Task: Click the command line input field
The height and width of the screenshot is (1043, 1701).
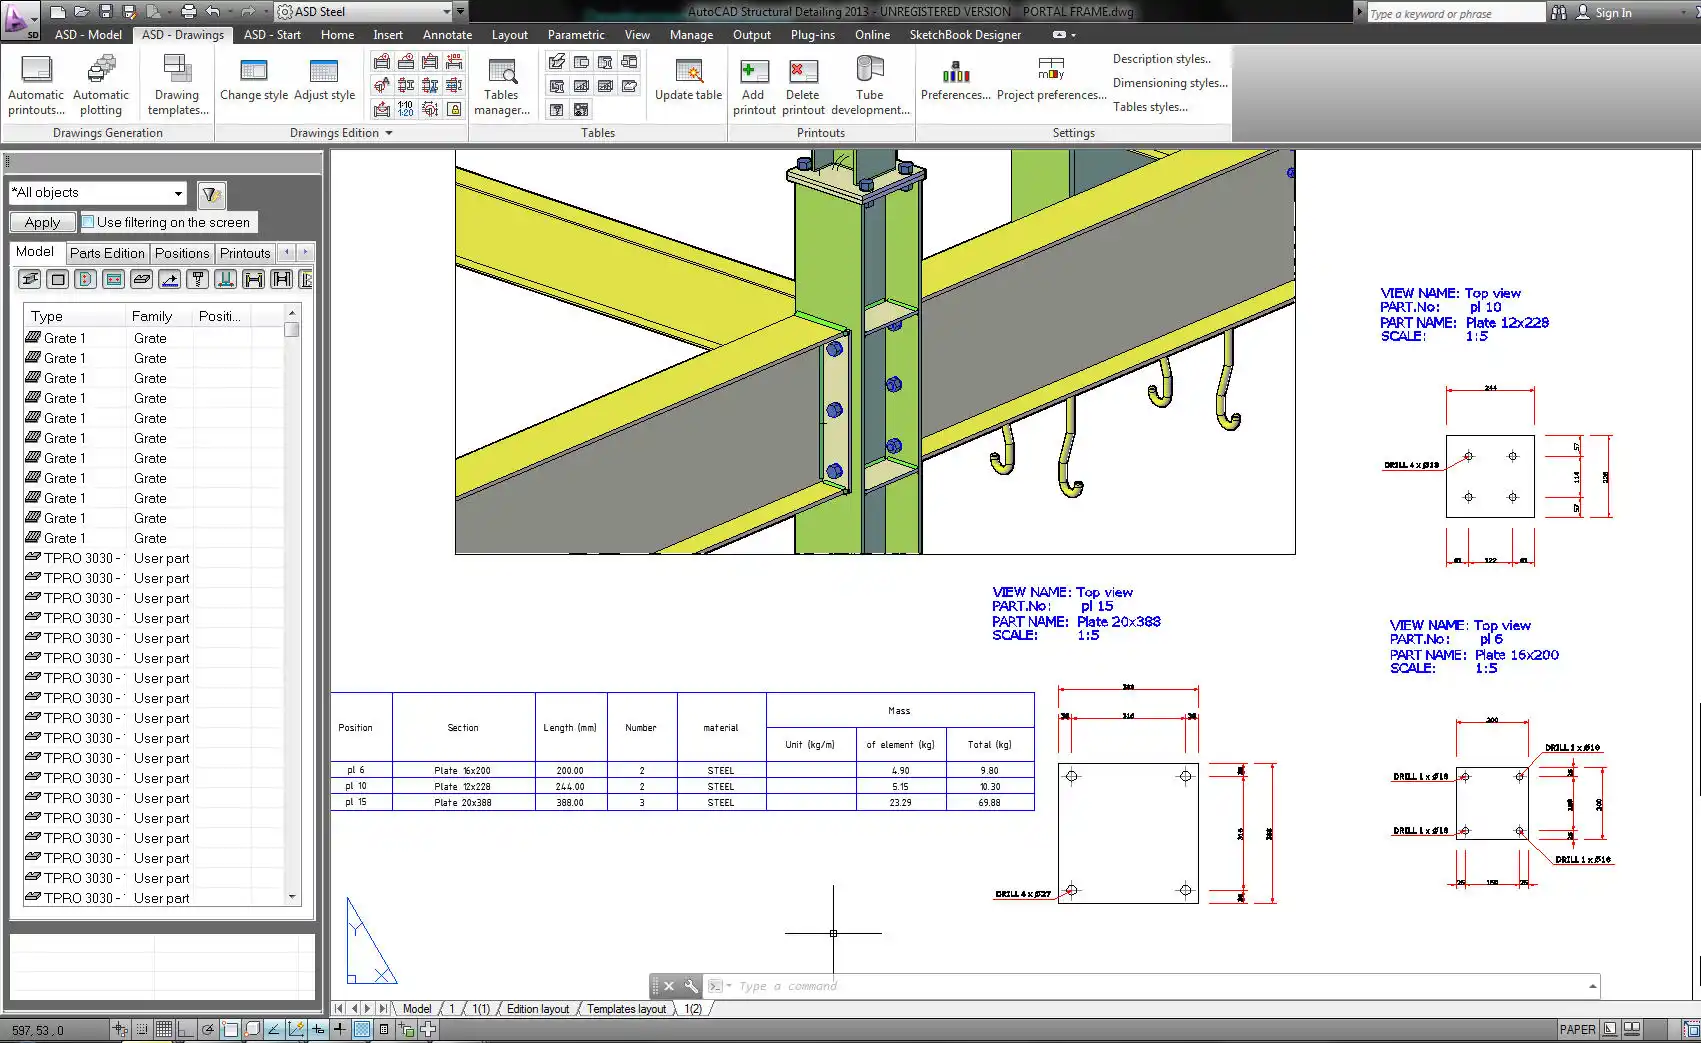Action: click(1150, 986)
